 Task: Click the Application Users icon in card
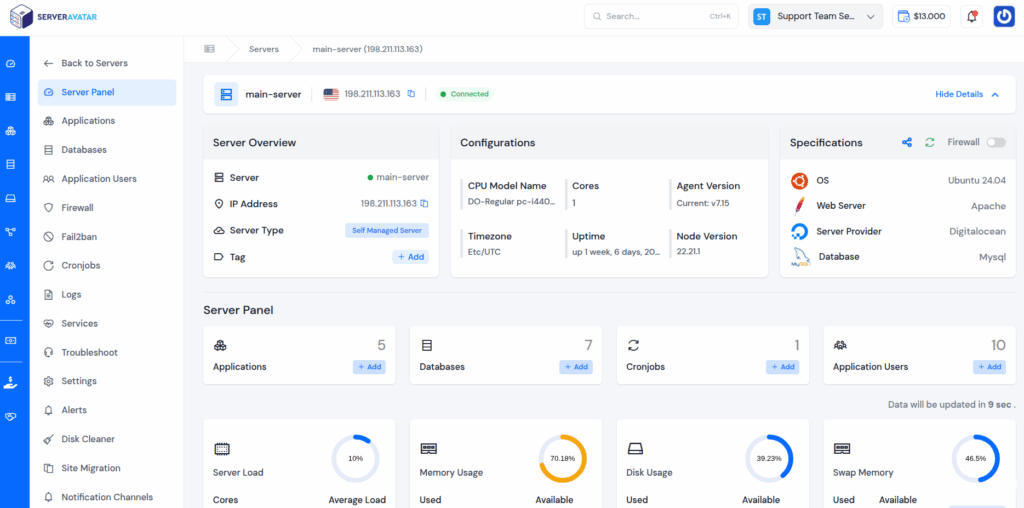click(840, 345)
